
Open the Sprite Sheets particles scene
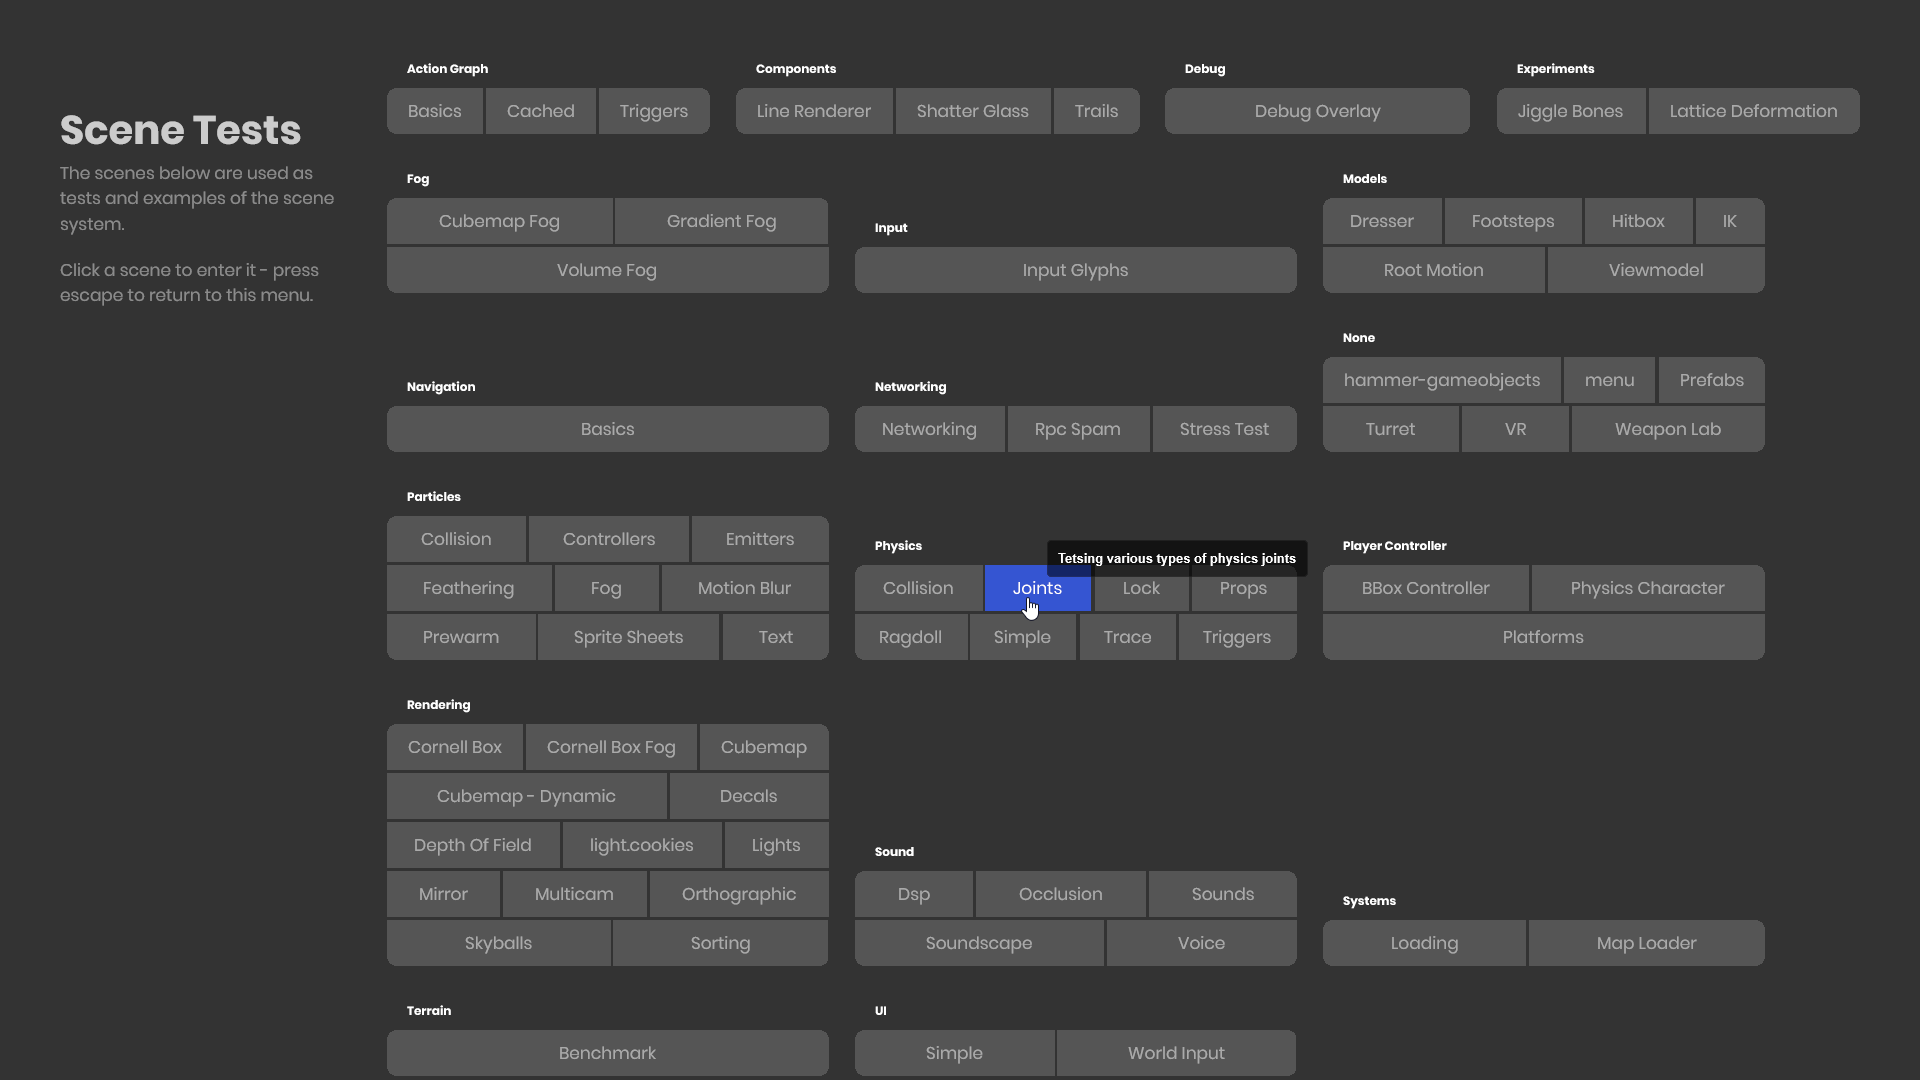(627, 637)
